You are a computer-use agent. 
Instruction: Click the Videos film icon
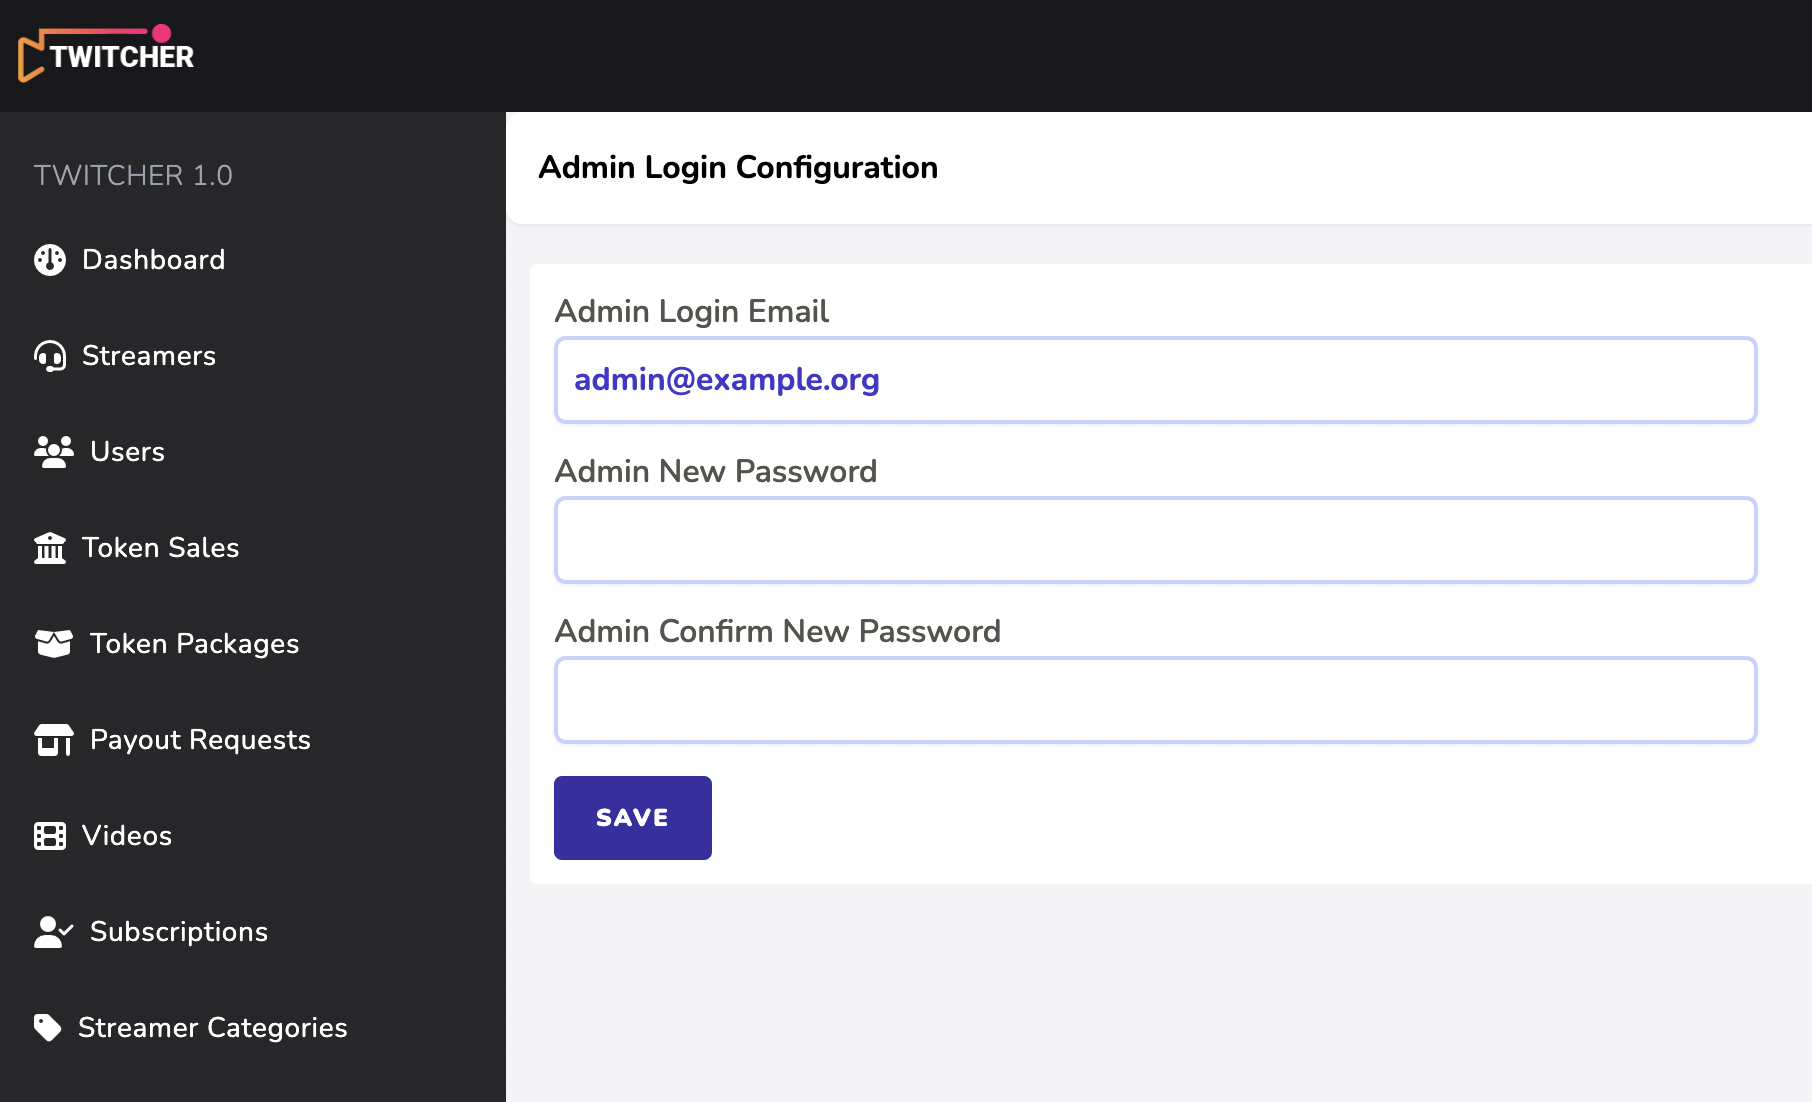(x=50, y=836)
